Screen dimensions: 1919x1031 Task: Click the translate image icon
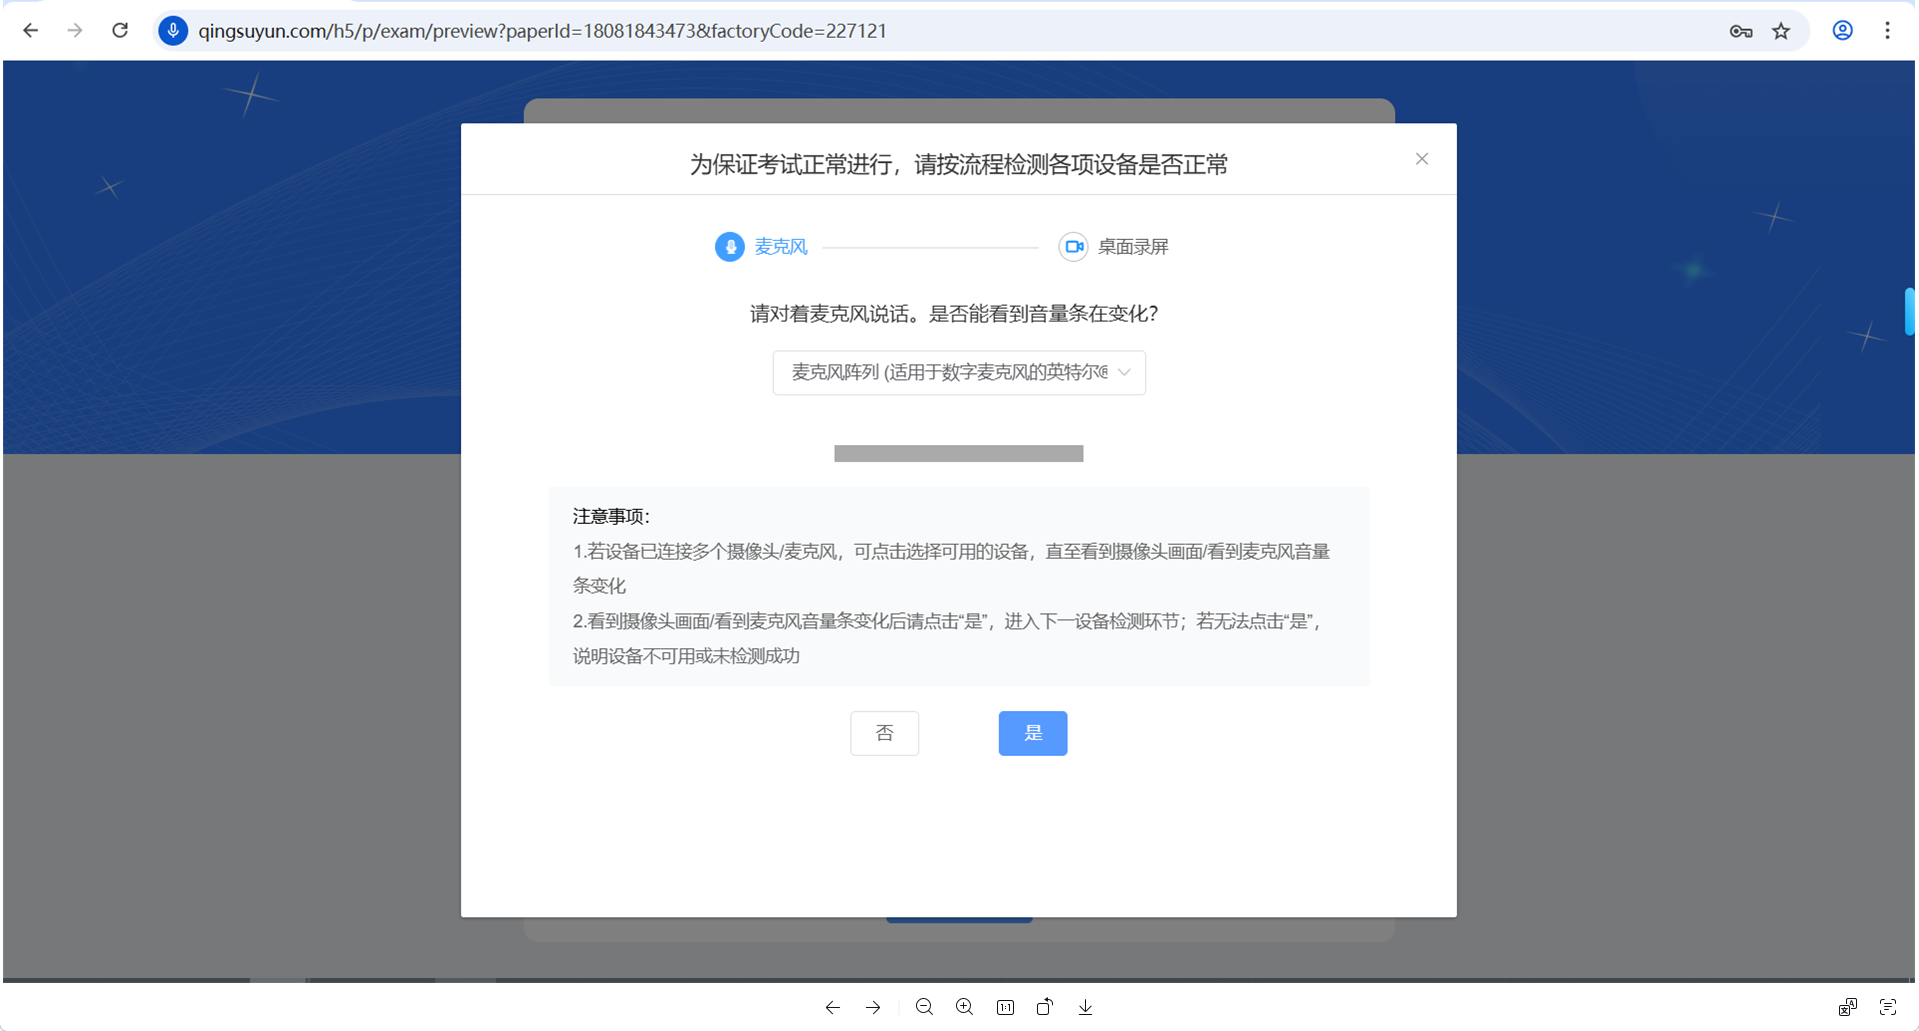point(1847,1007)
